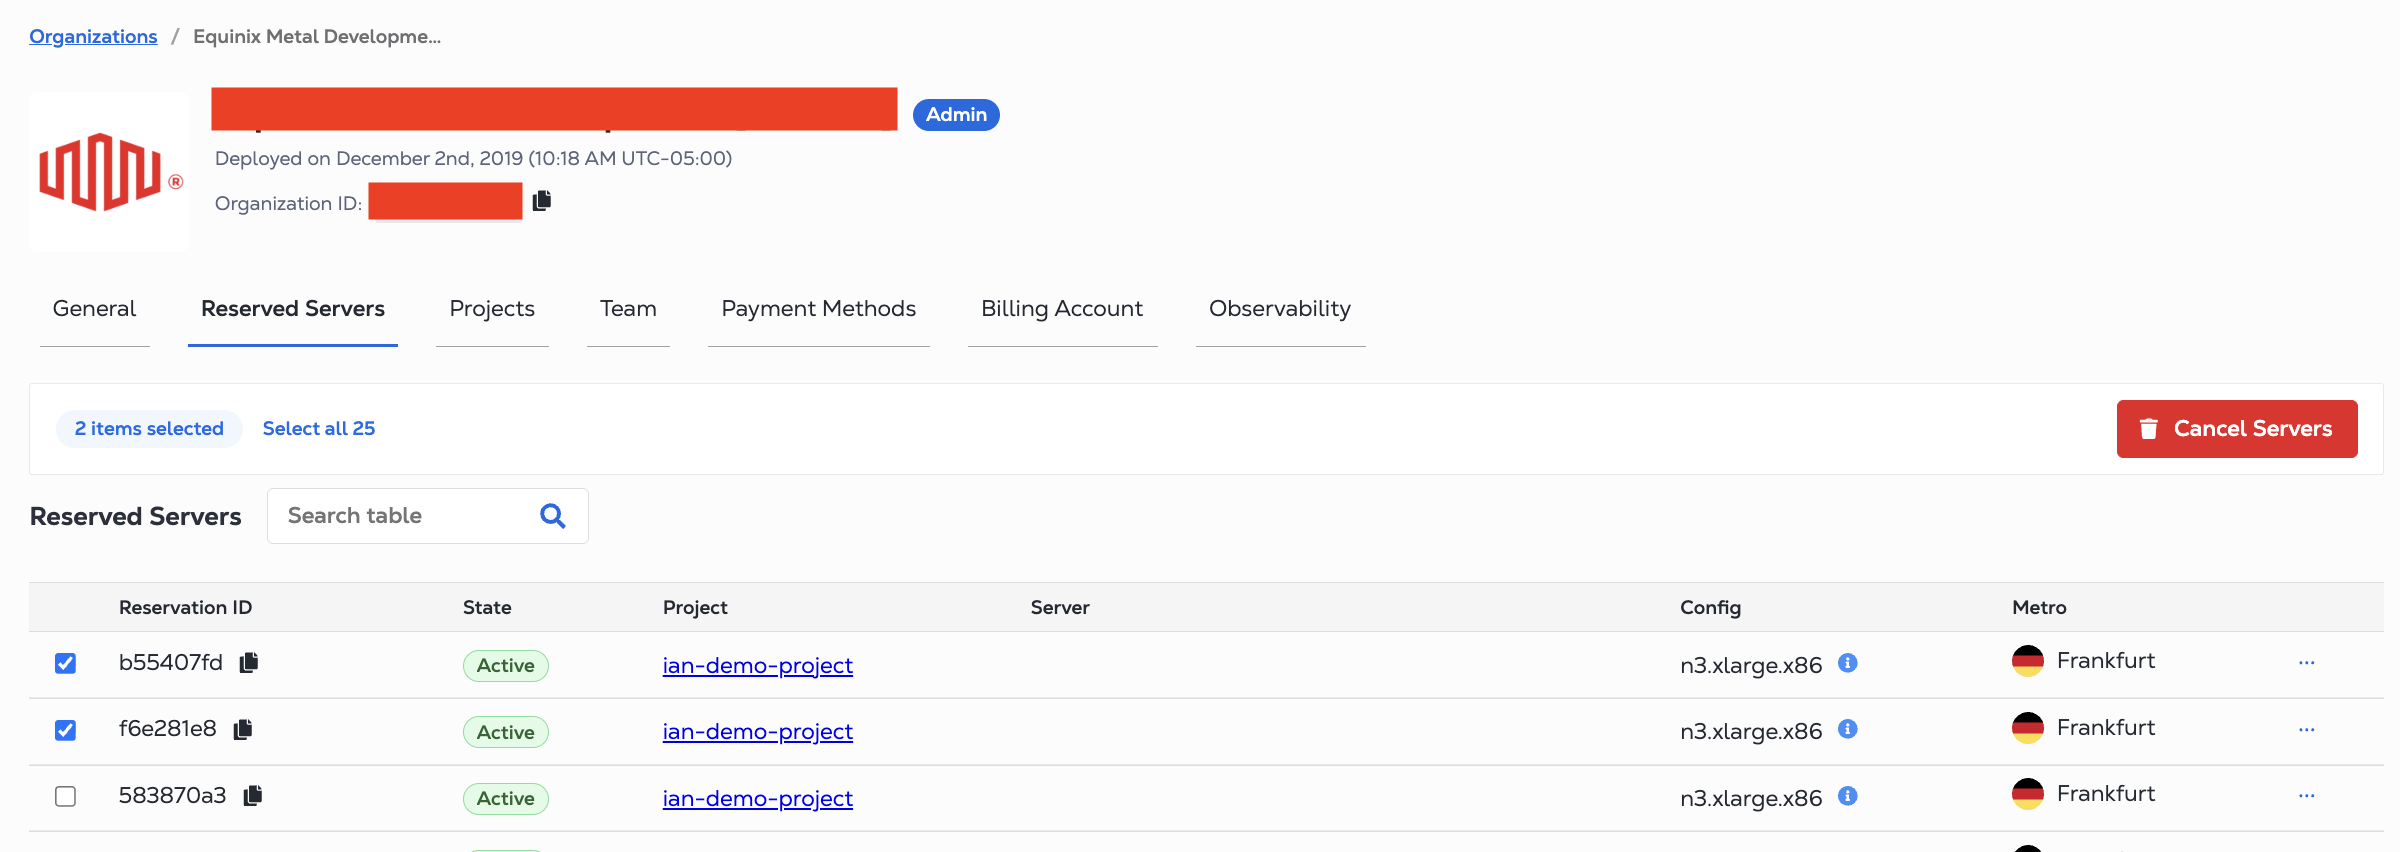Viewport: 2400px width, 852px height.
Task: Check the 583870a3 reservation checkbox
Action: click(65, 796)
